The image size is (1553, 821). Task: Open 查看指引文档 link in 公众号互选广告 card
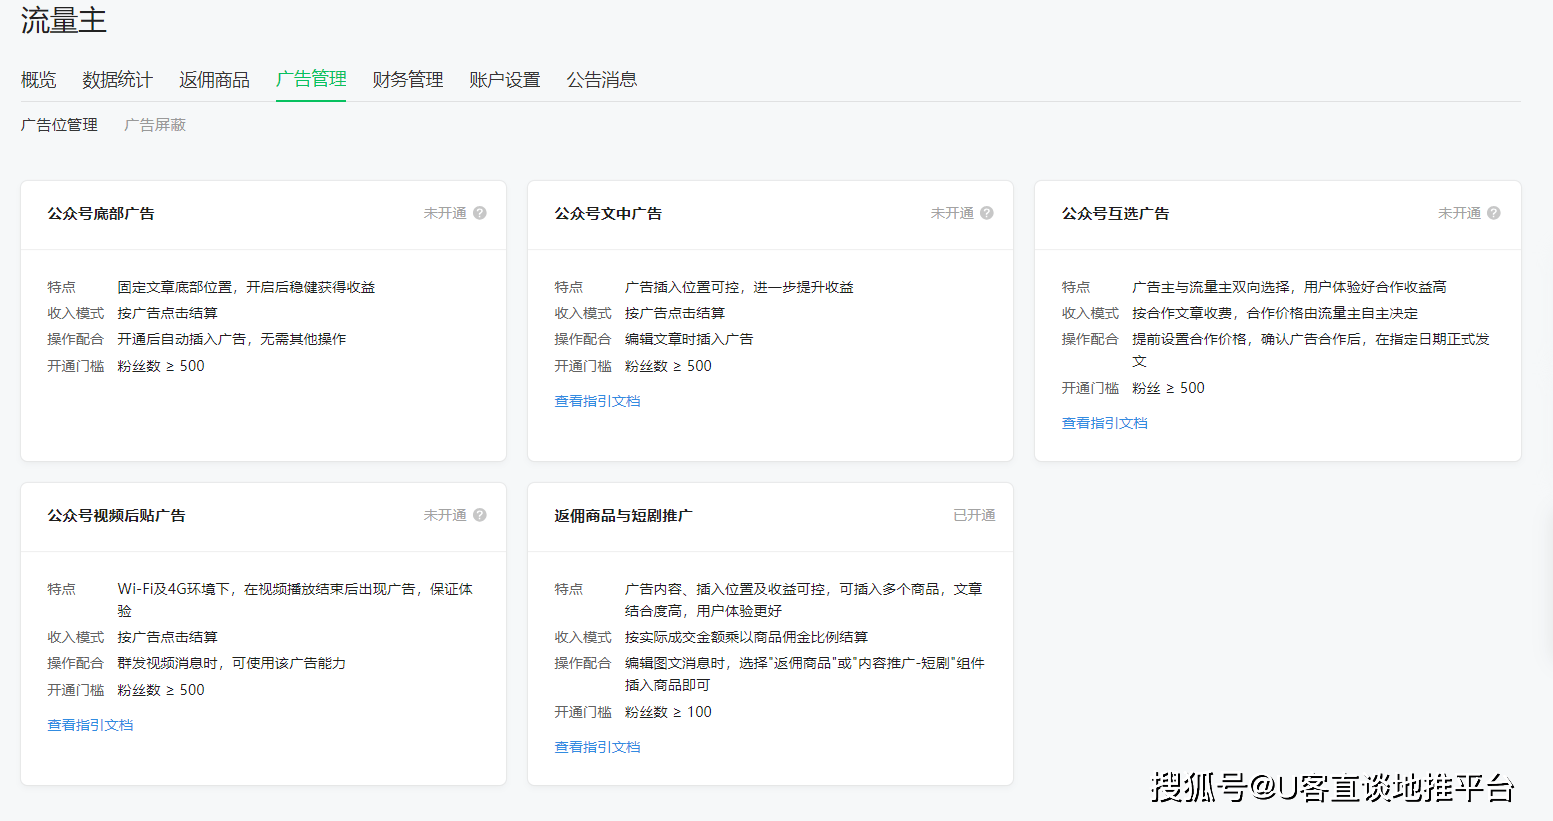[x=1104, y=423]
